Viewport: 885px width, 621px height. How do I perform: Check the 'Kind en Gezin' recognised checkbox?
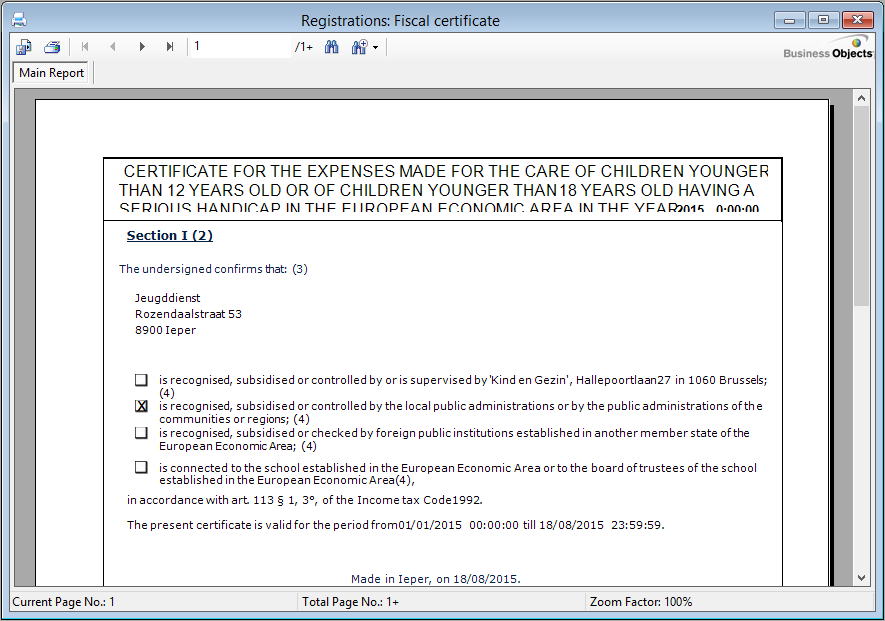141,380
